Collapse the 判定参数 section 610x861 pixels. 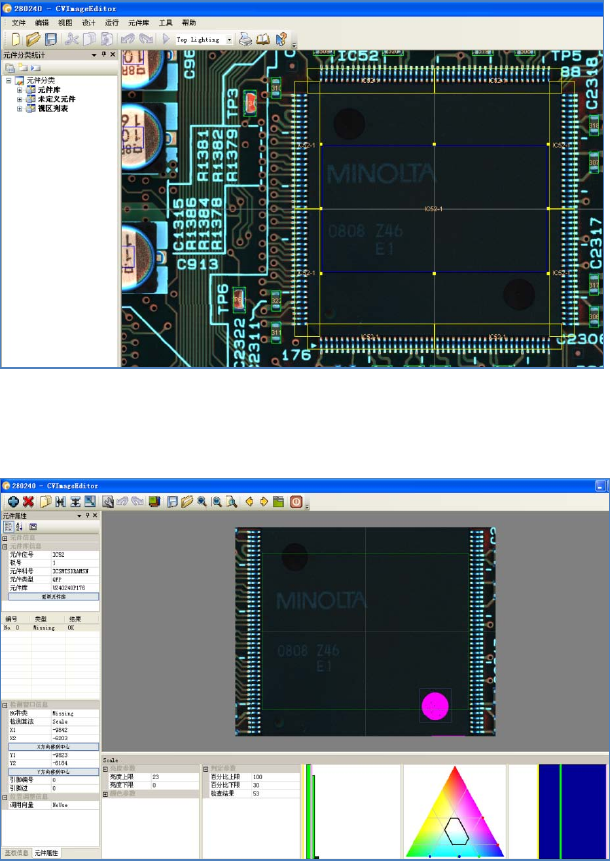coord(206,769)
